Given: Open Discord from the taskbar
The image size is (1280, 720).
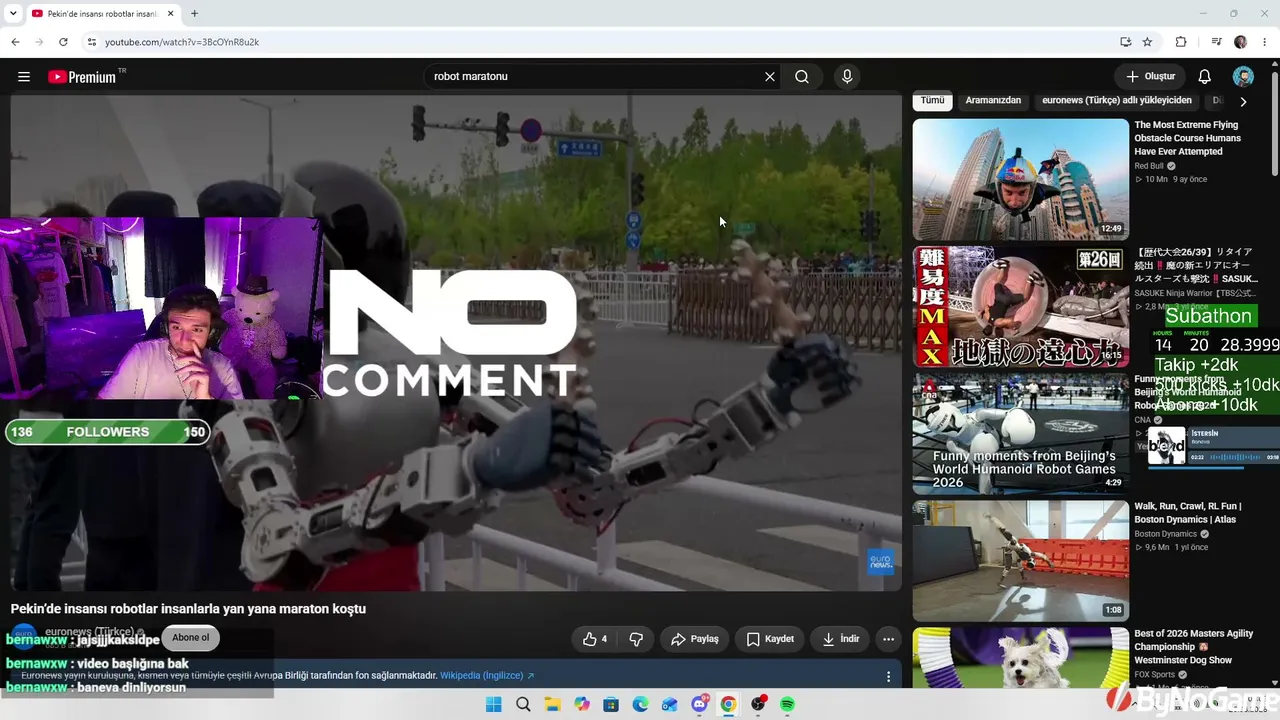Looking at the screenshot, I should (x=699, y=705).
